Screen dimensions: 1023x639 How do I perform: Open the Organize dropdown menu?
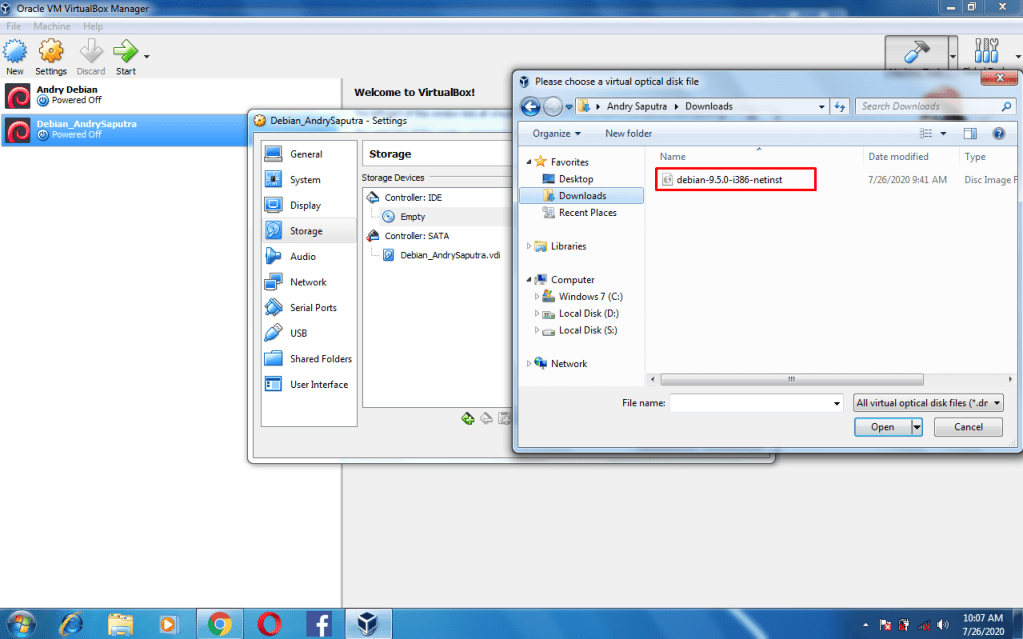(x=557, y=133)
